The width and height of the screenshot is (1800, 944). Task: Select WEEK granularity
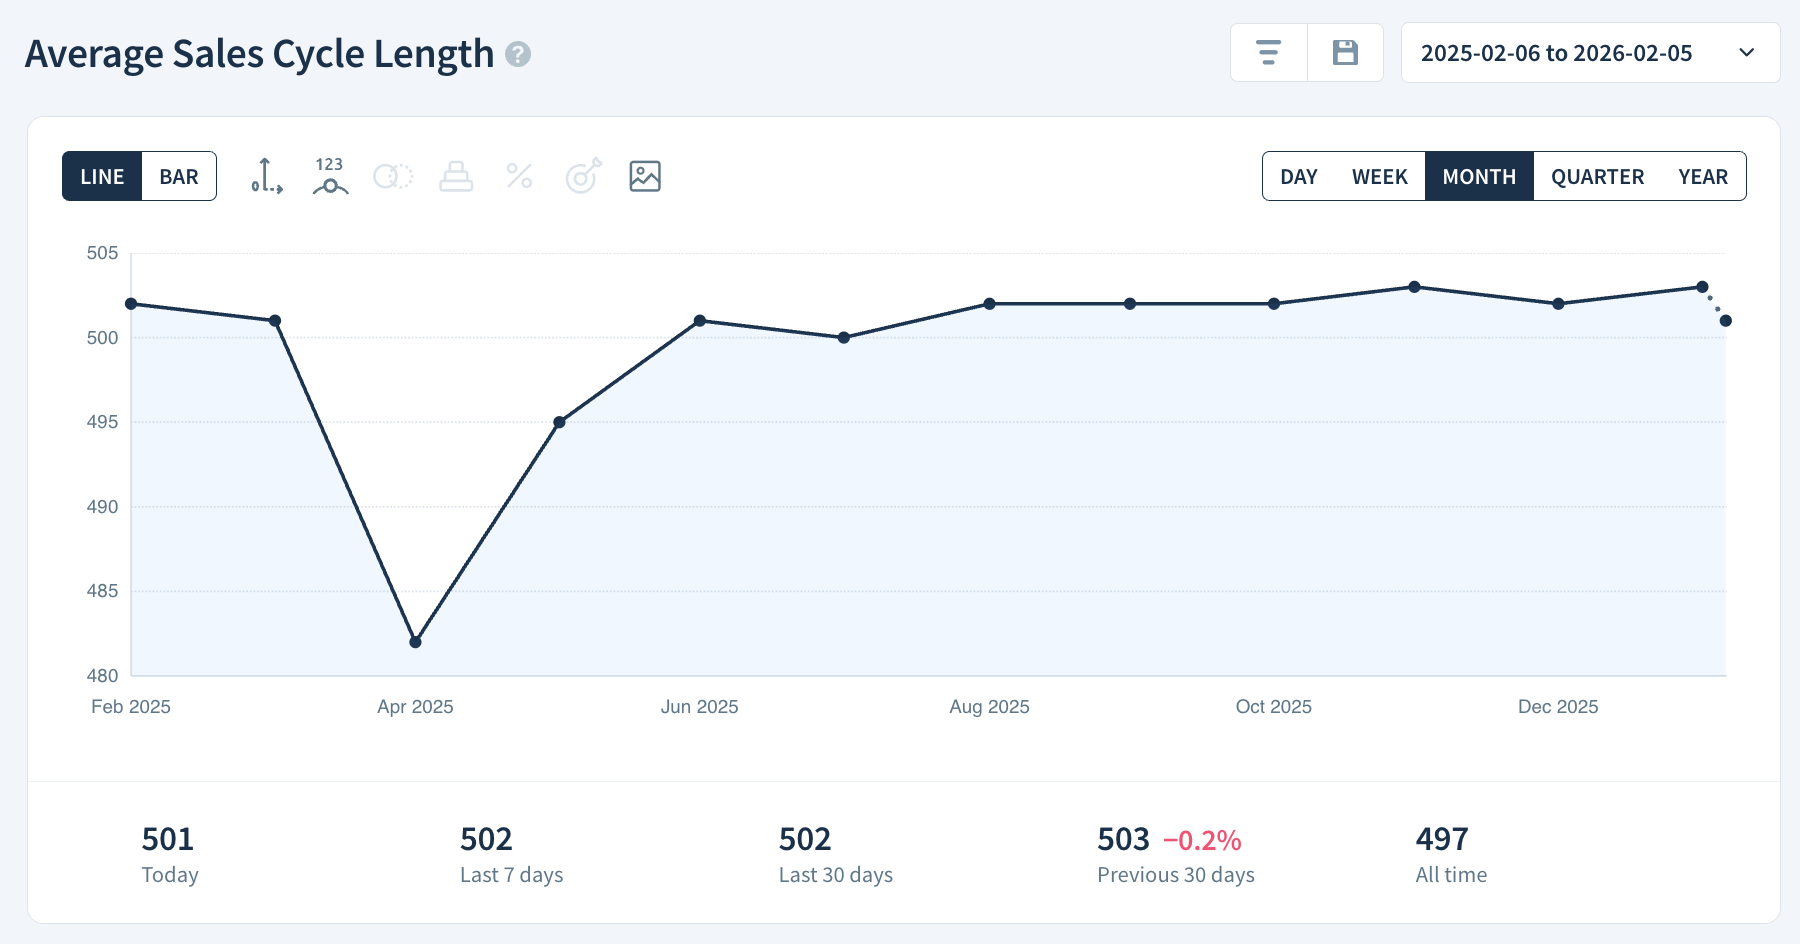click(1380, 176)
